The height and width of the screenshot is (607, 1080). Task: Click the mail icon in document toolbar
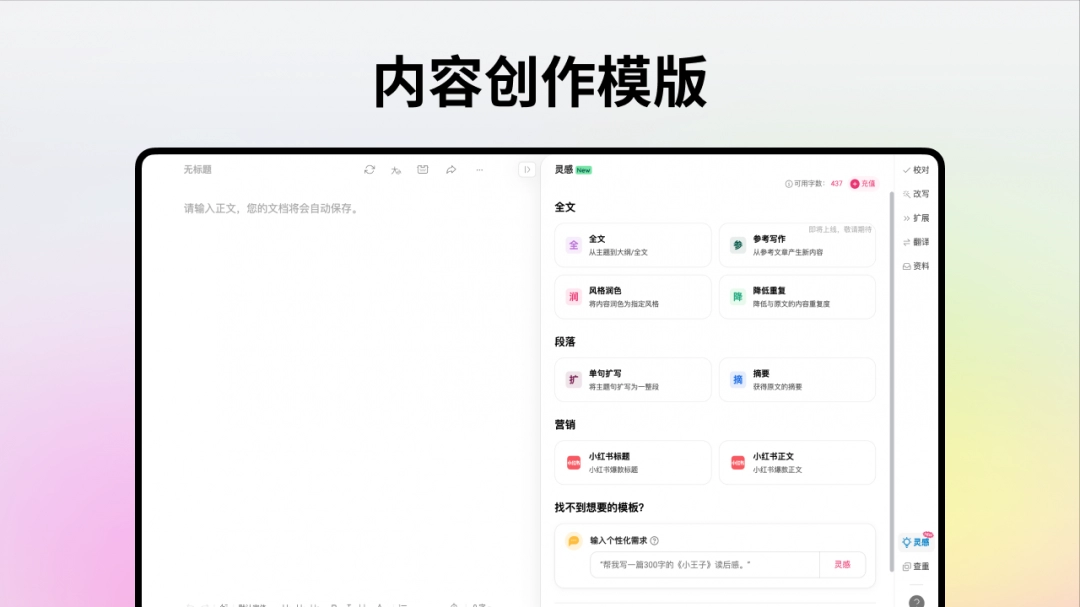tap(423, 169)
